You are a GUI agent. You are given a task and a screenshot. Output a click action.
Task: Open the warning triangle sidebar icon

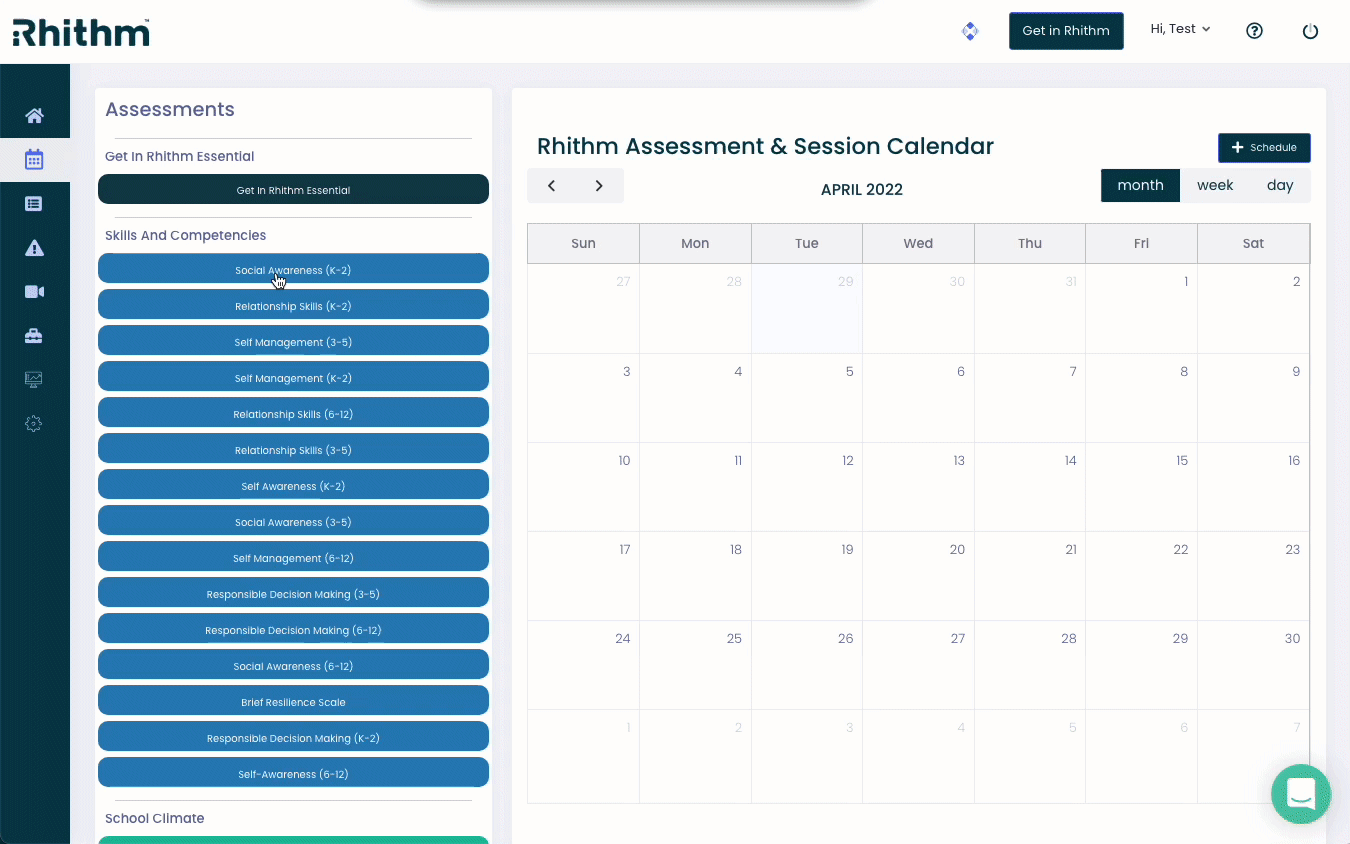[x=34, y=248]
